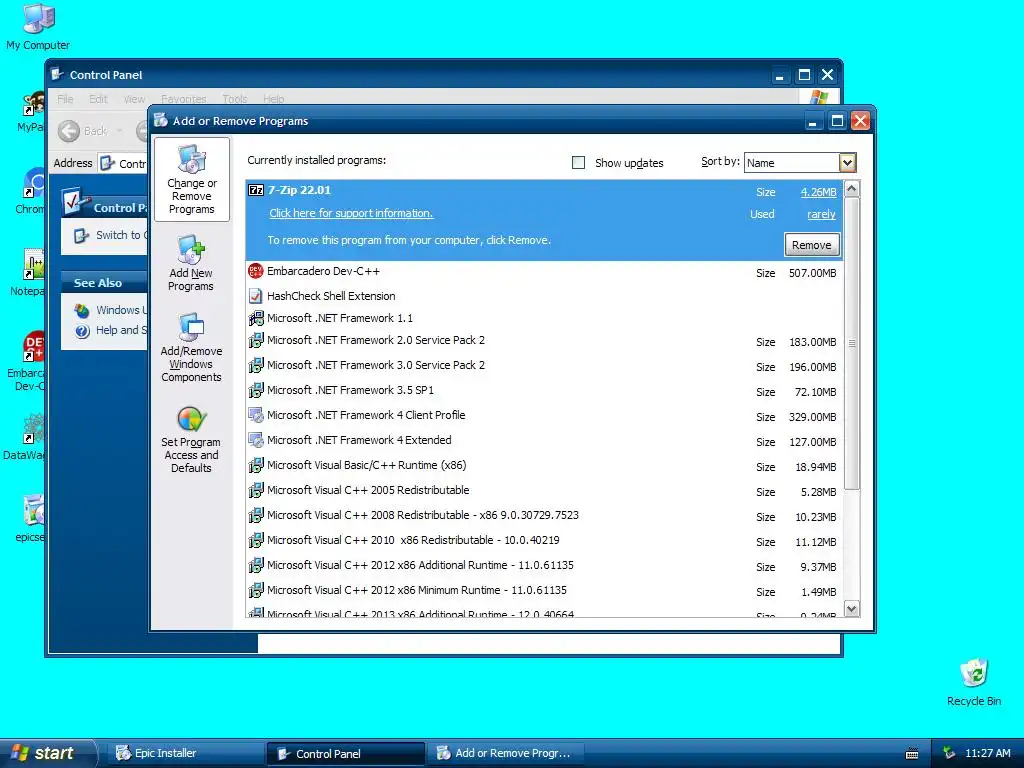Open Add/Remove Windows Components sidebar icon
The height and width of the screenshot is (768, 1024).
191,327
